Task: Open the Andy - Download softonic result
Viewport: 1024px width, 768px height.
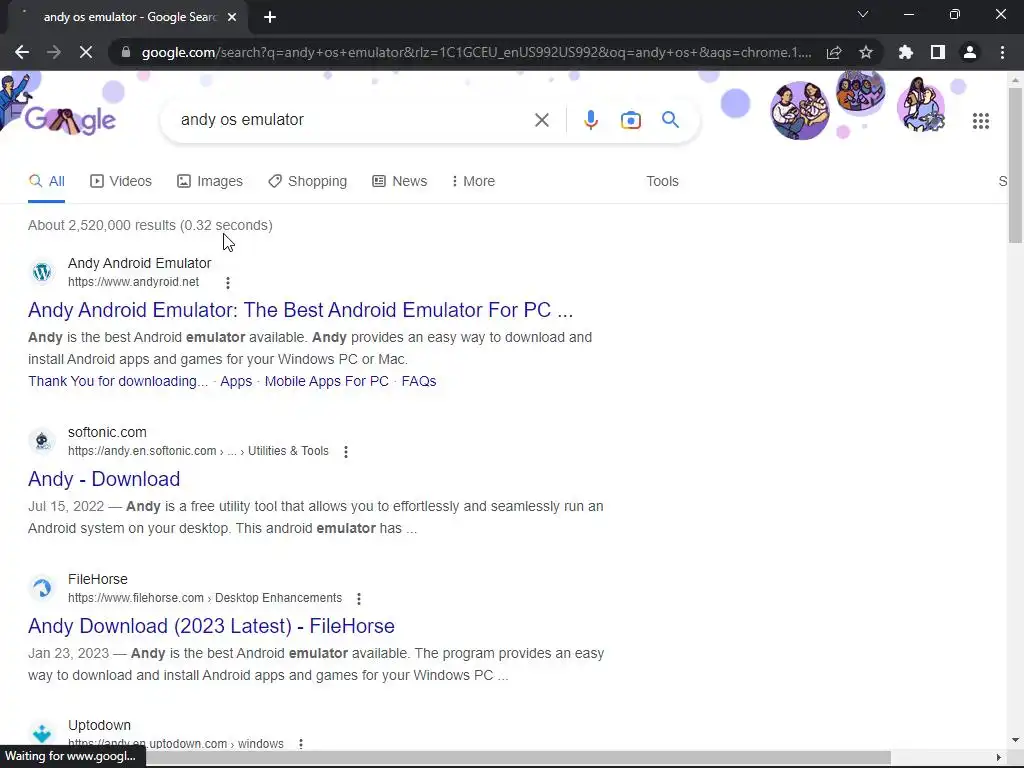Action: coord(104,479)
